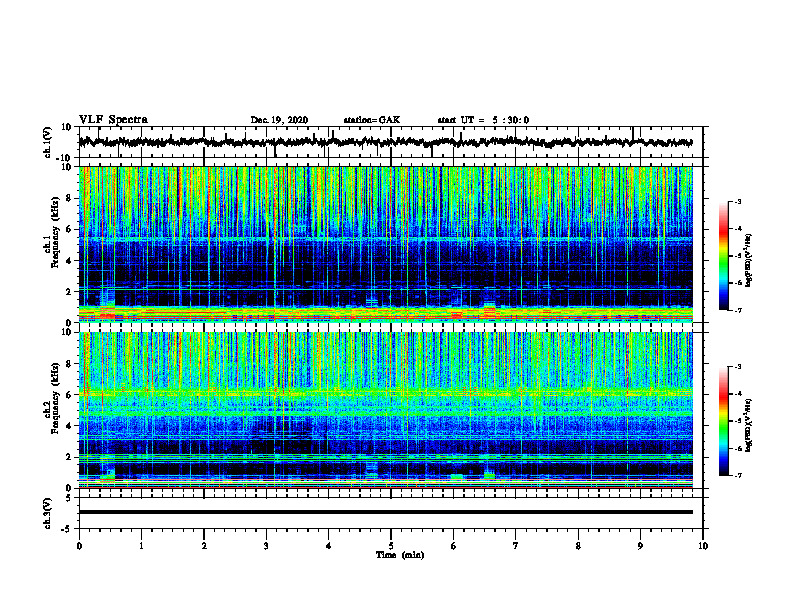Select the "start UT = 5 :30: 0" text
The width and height of the screenshot is (792, 612).
coord(483,120)
